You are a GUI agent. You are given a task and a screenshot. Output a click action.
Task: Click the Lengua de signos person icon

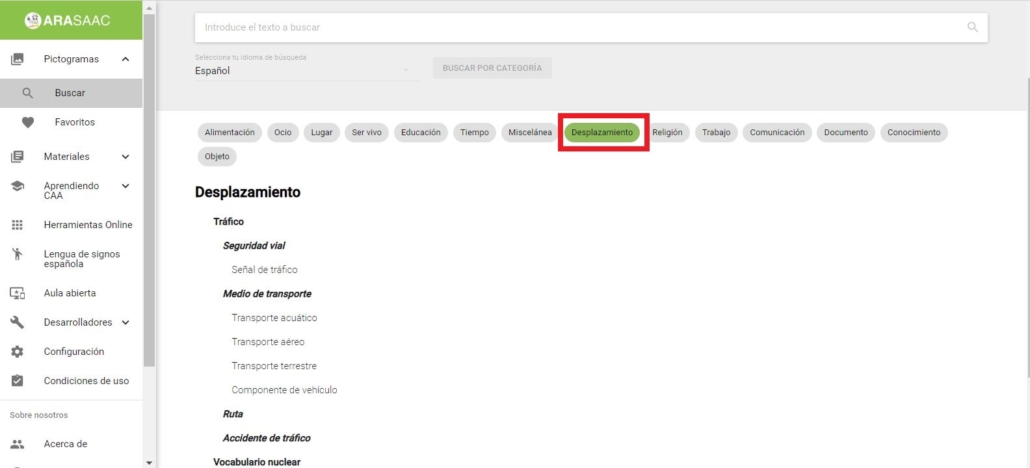(18, 254)
